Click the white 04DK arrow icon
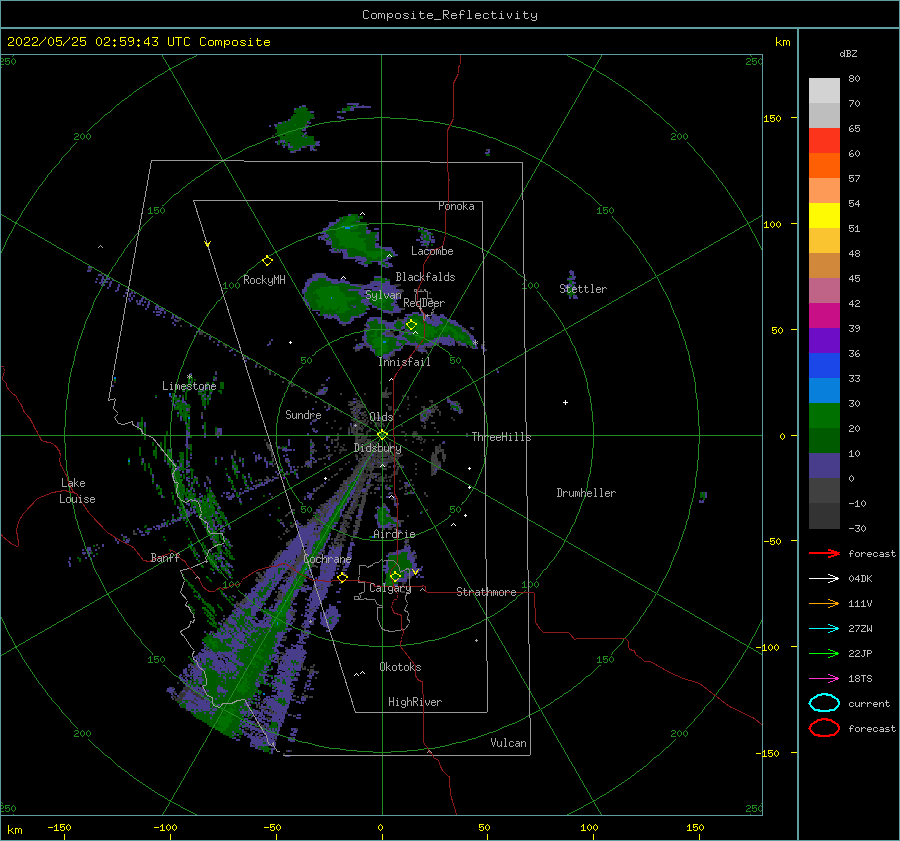The height and width of the screenshot is (841, 900). coord(824,579)
